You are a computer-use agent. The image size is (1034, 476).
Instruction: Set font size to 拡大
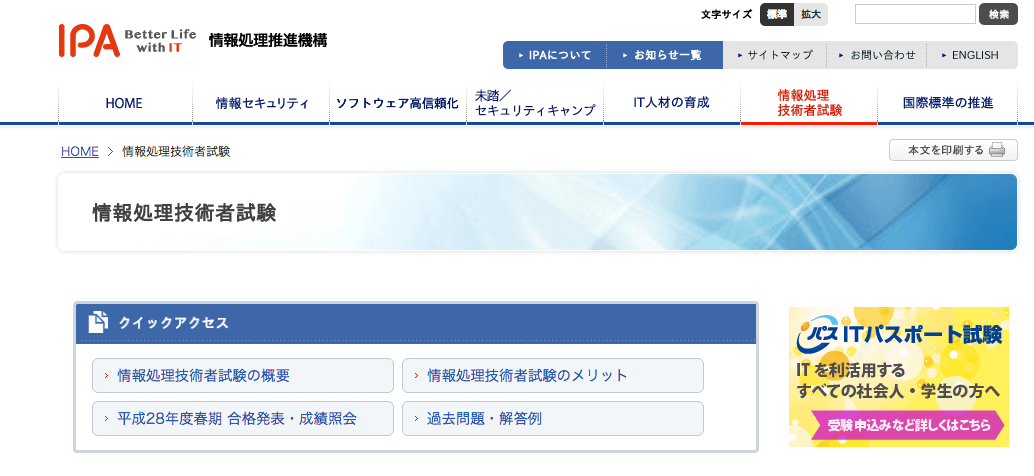pos(810,15)
